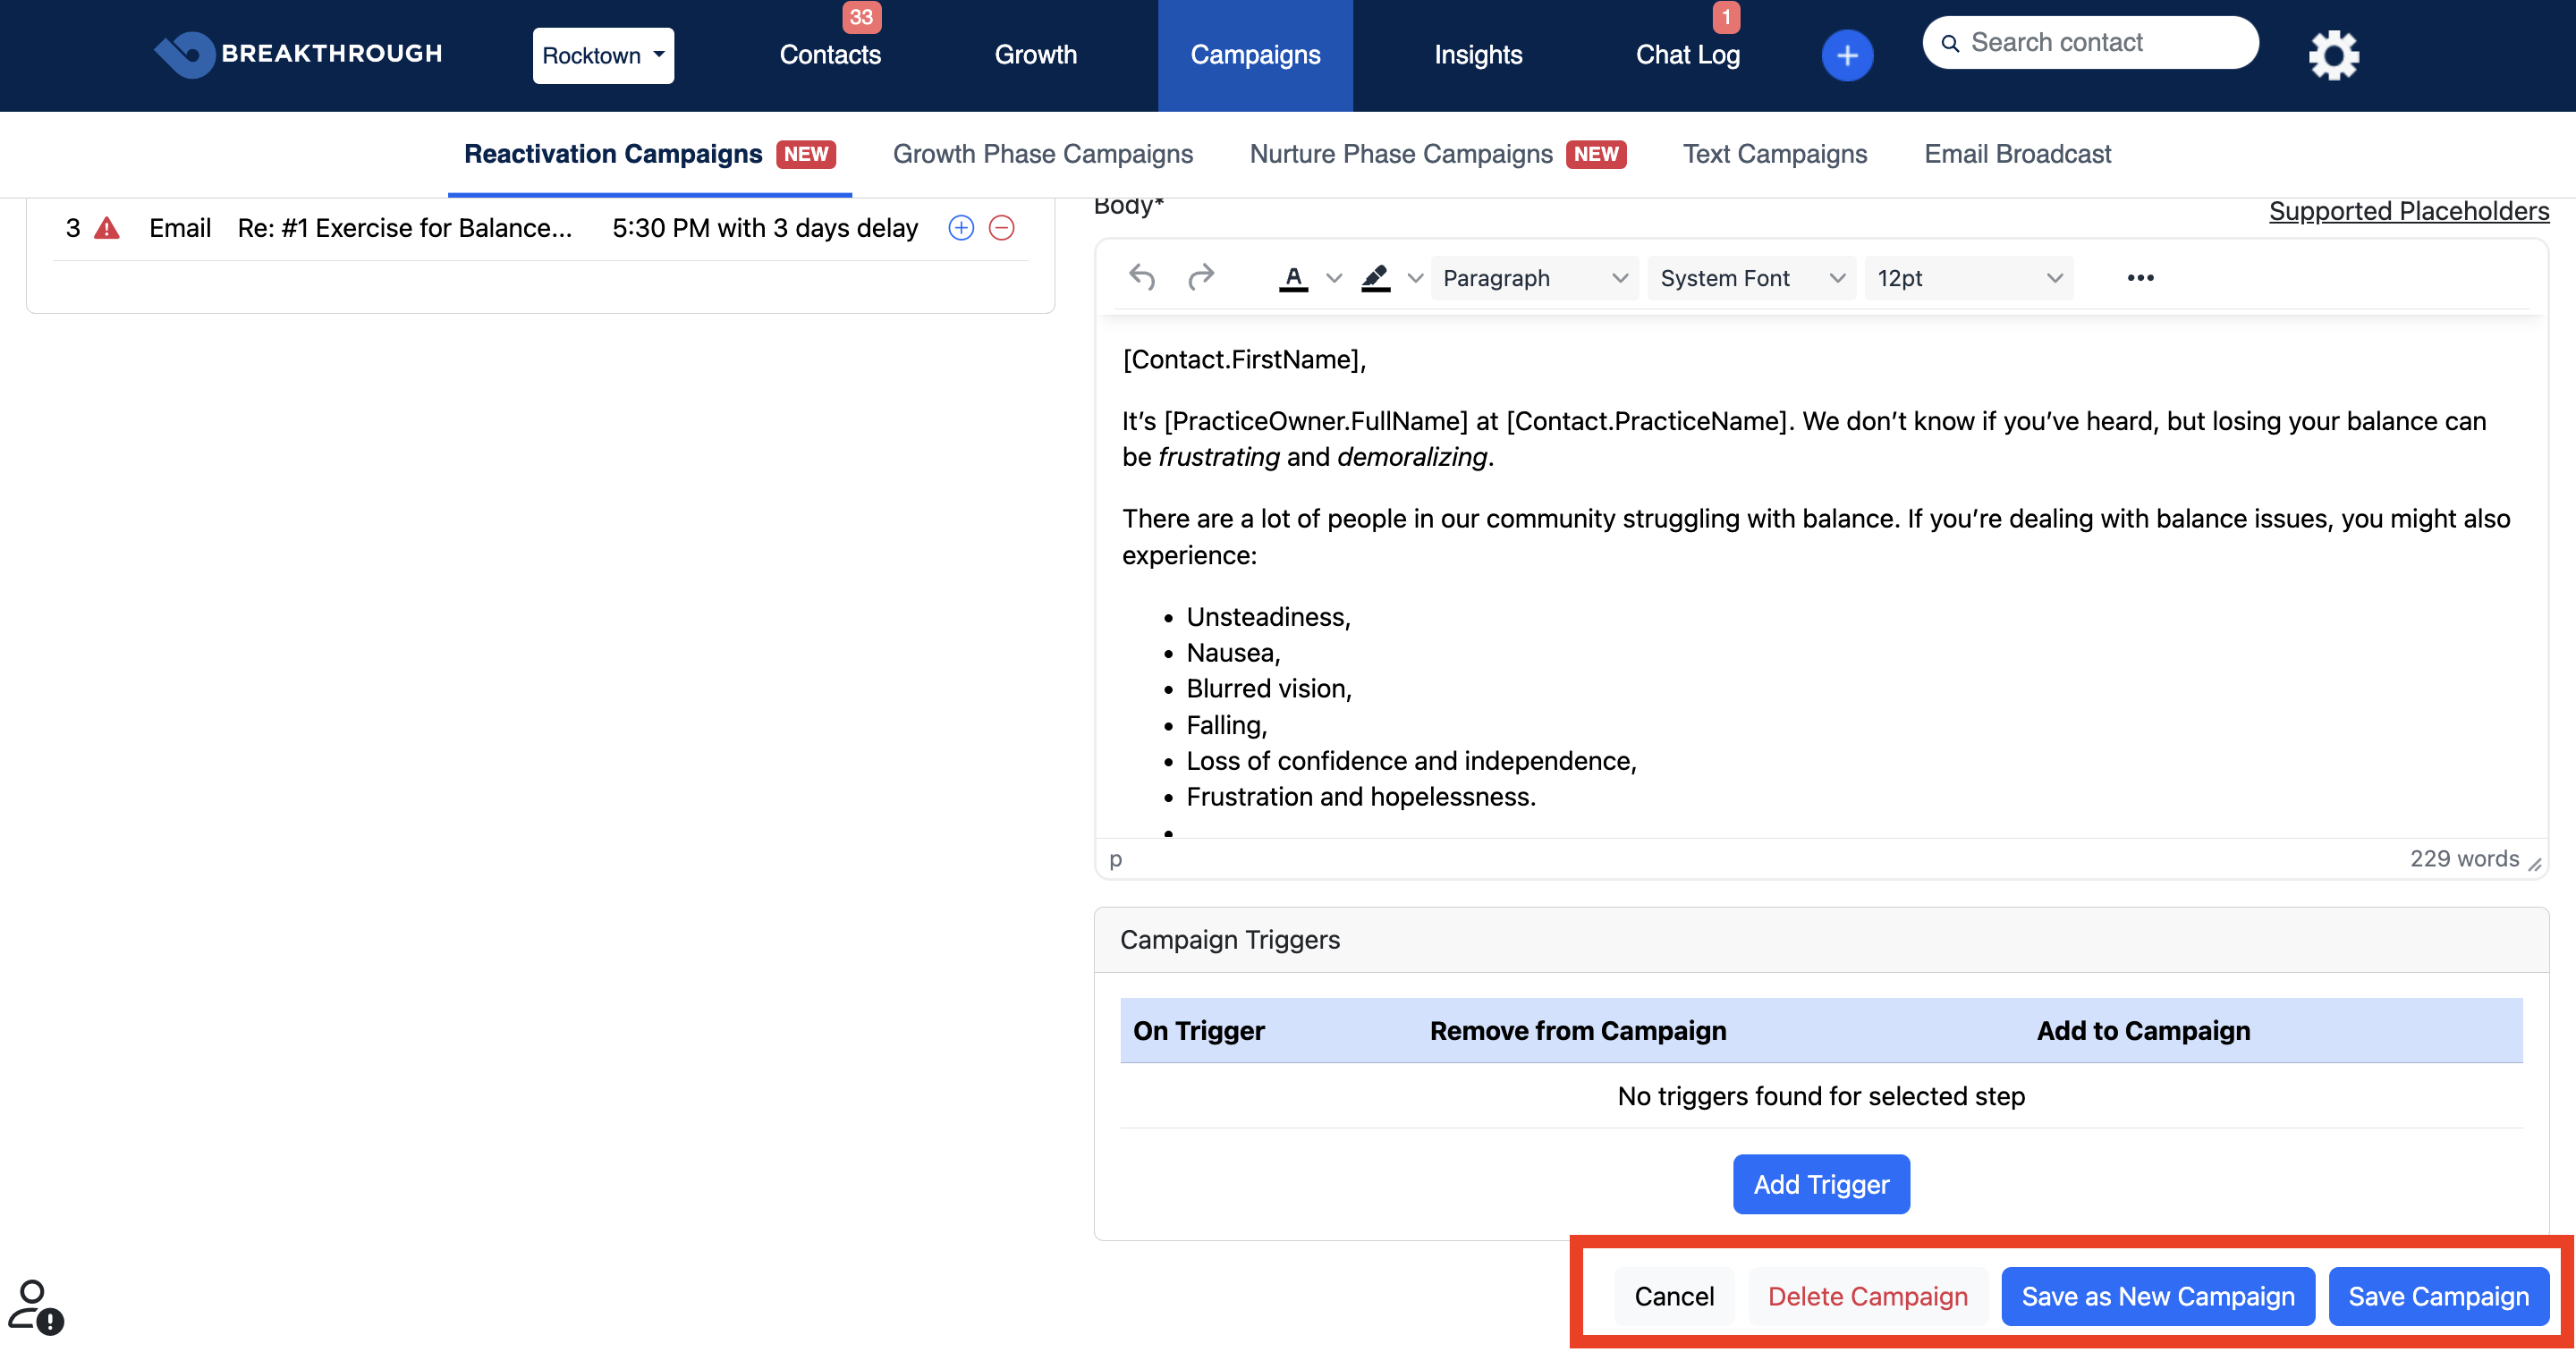Image resolution: width=2576 pixels, height=1352 pixels.
Task: Expand the text color dropdown arrow
Action: (x=1333, y=277)
